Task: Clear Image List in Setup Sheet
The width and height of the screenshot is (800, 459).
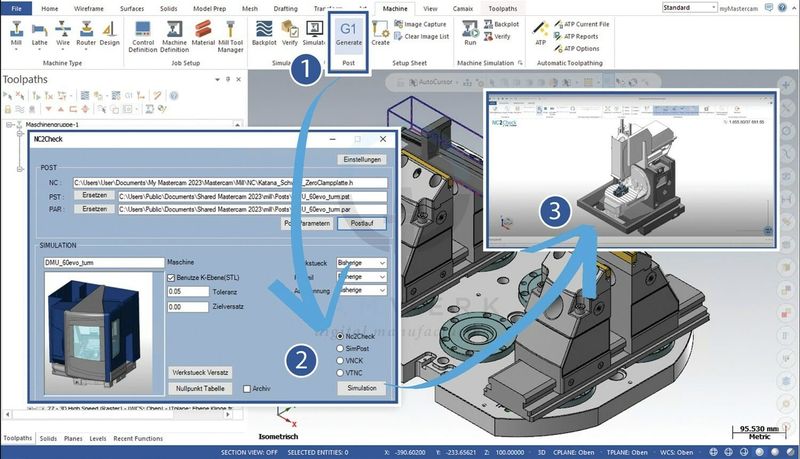Action: pyautogui.click(x=421, y=36)
